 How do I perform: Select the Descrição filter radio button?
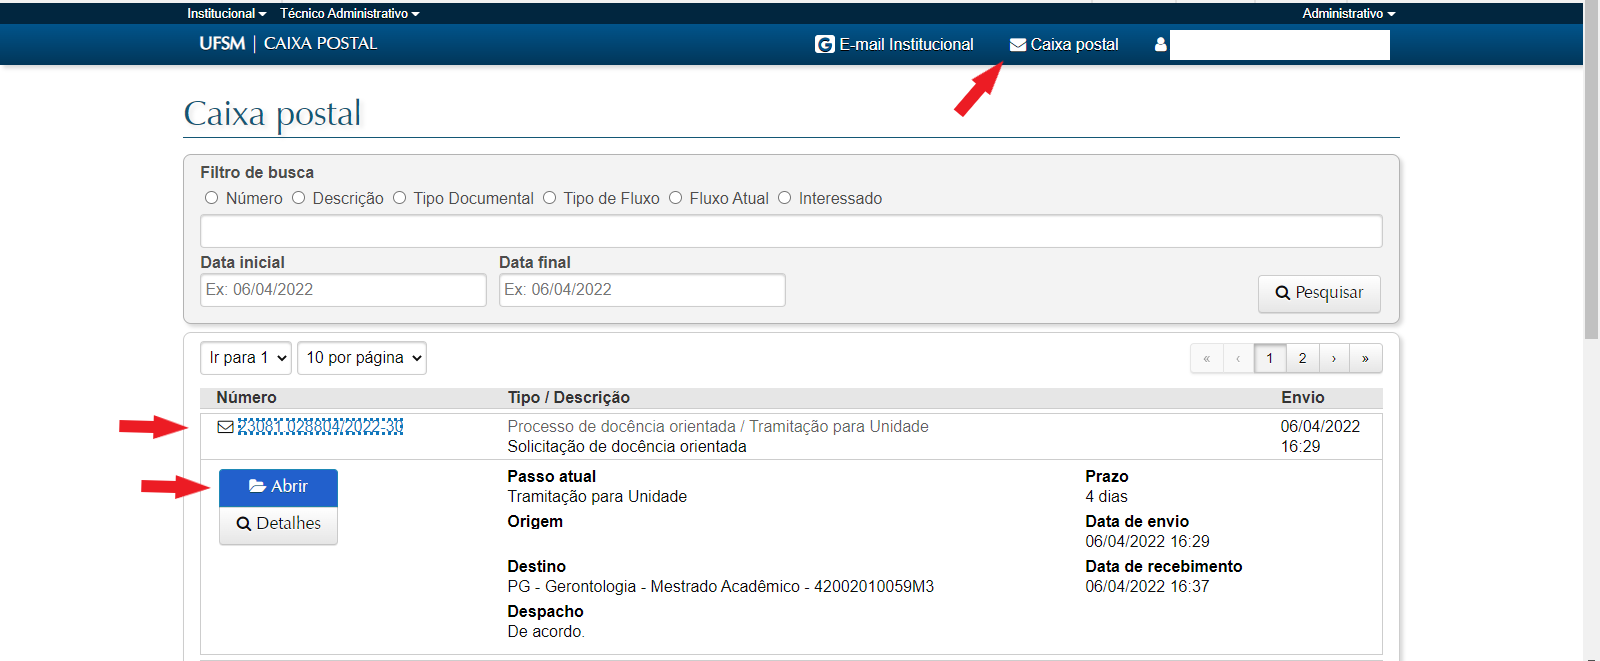point(298,198)
